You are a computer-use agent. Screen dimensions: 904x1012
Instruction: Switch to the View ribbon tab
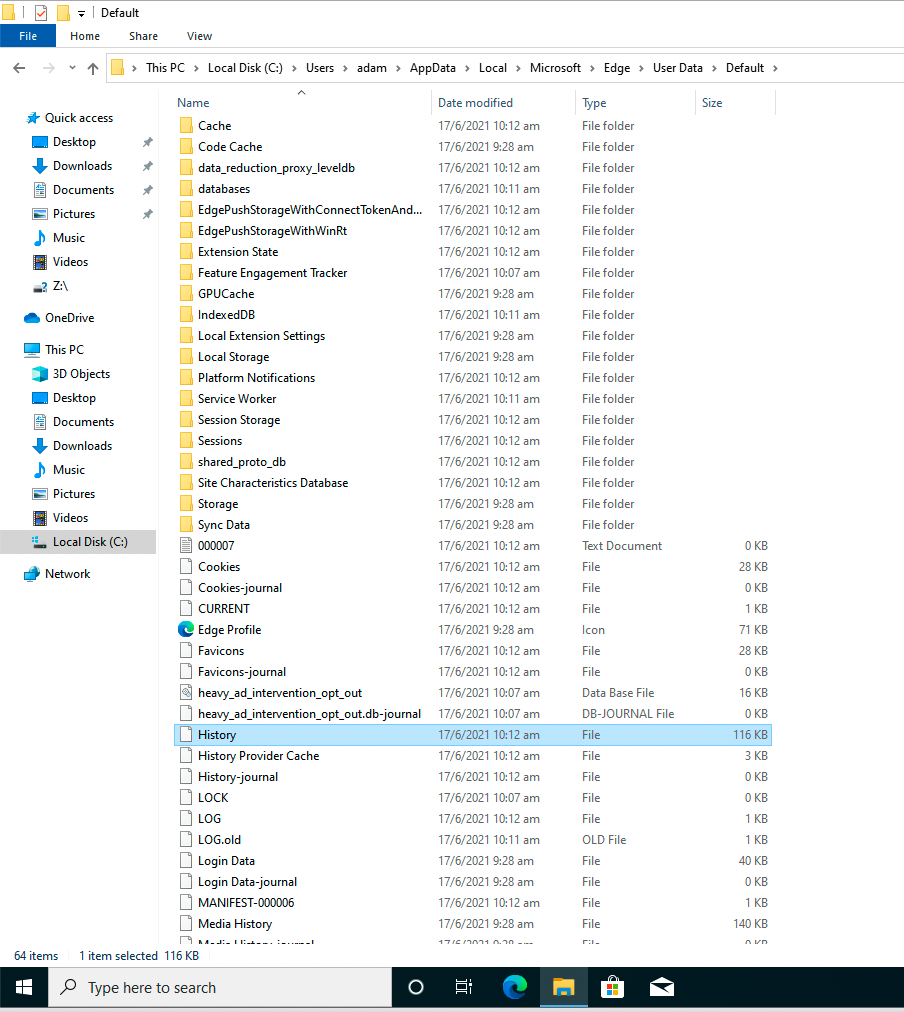[x=199, y=36]
